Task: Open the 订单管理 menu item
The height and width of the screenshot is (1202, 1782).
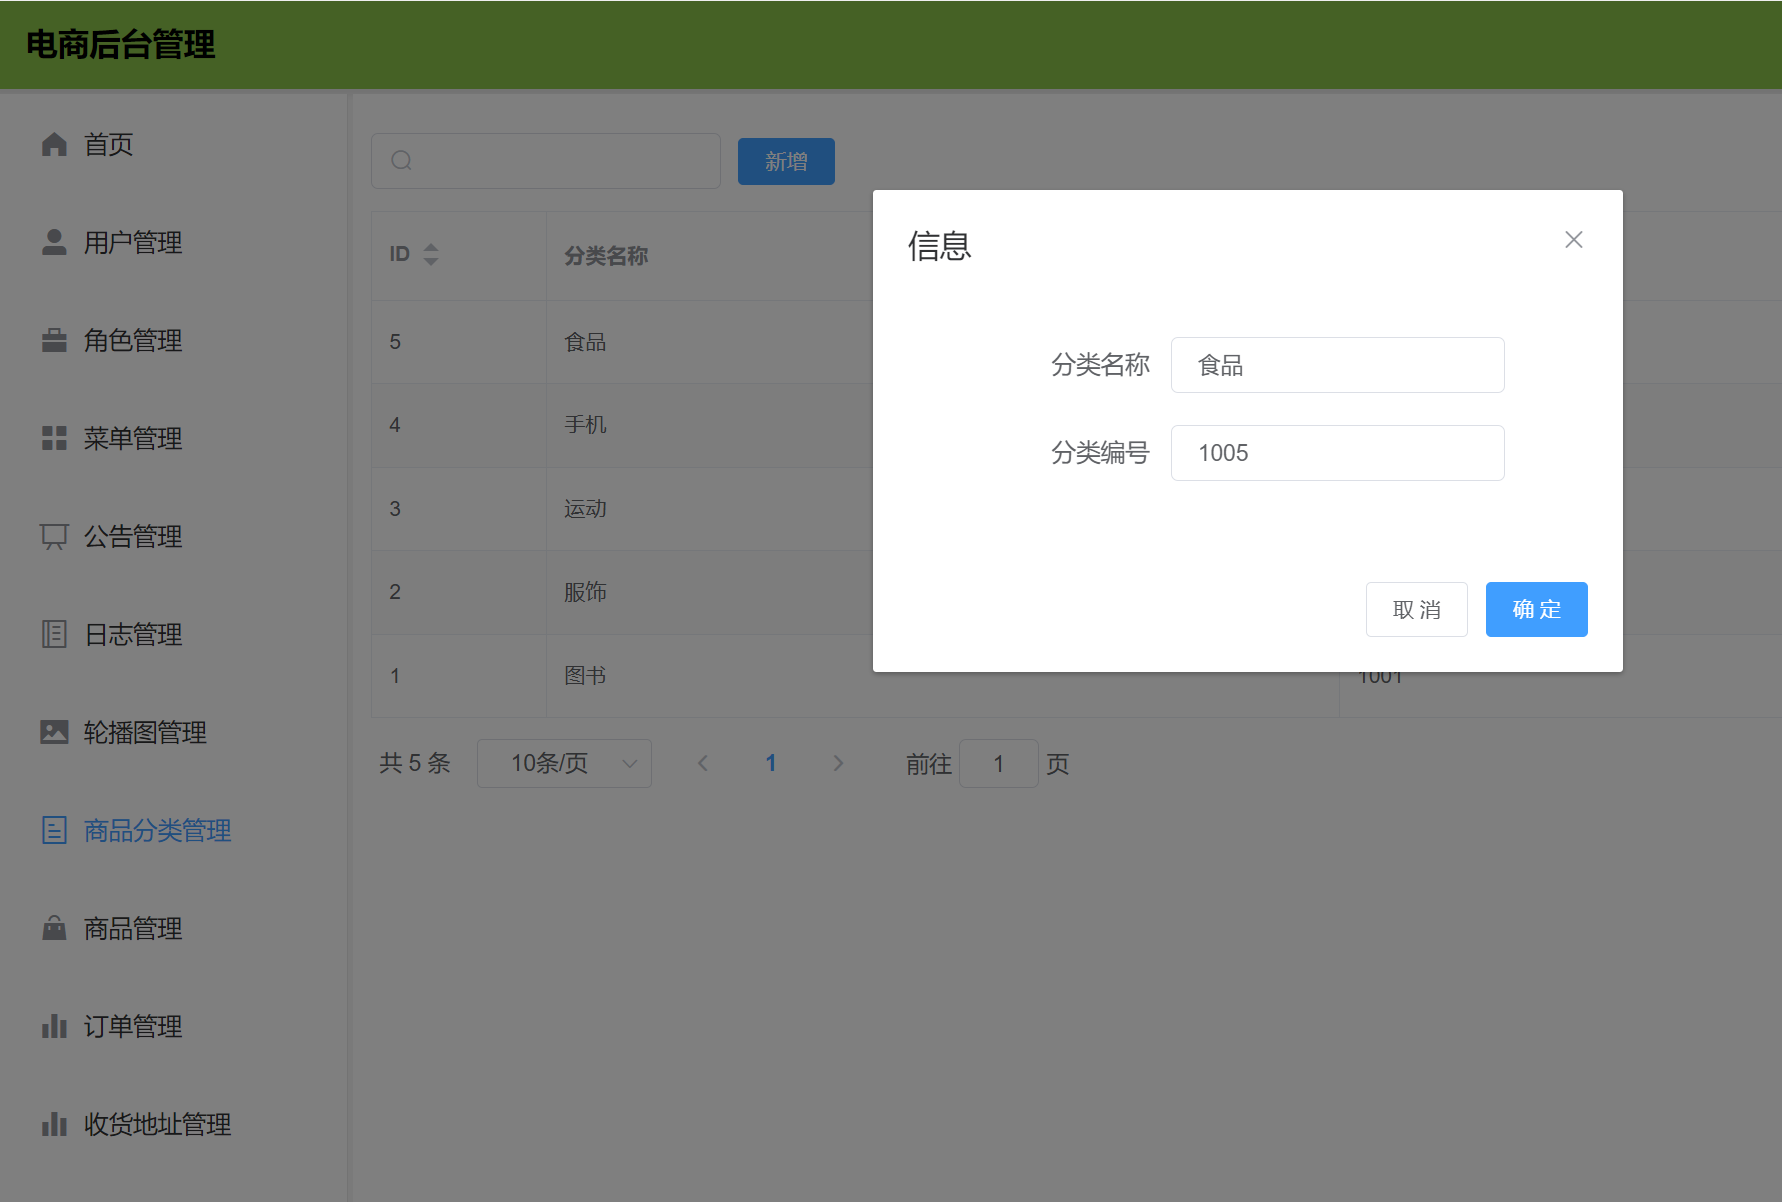Action: point(174,1026)
